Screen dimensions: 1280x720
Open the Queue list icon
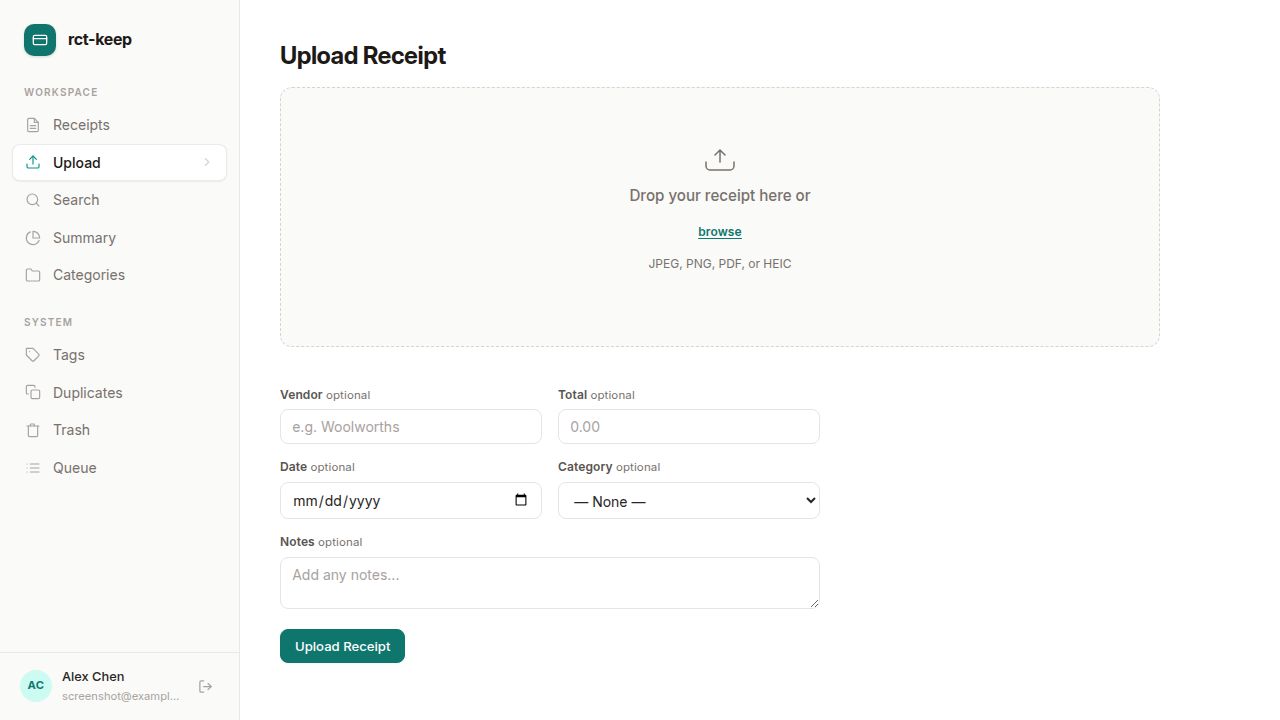point(32,468)
